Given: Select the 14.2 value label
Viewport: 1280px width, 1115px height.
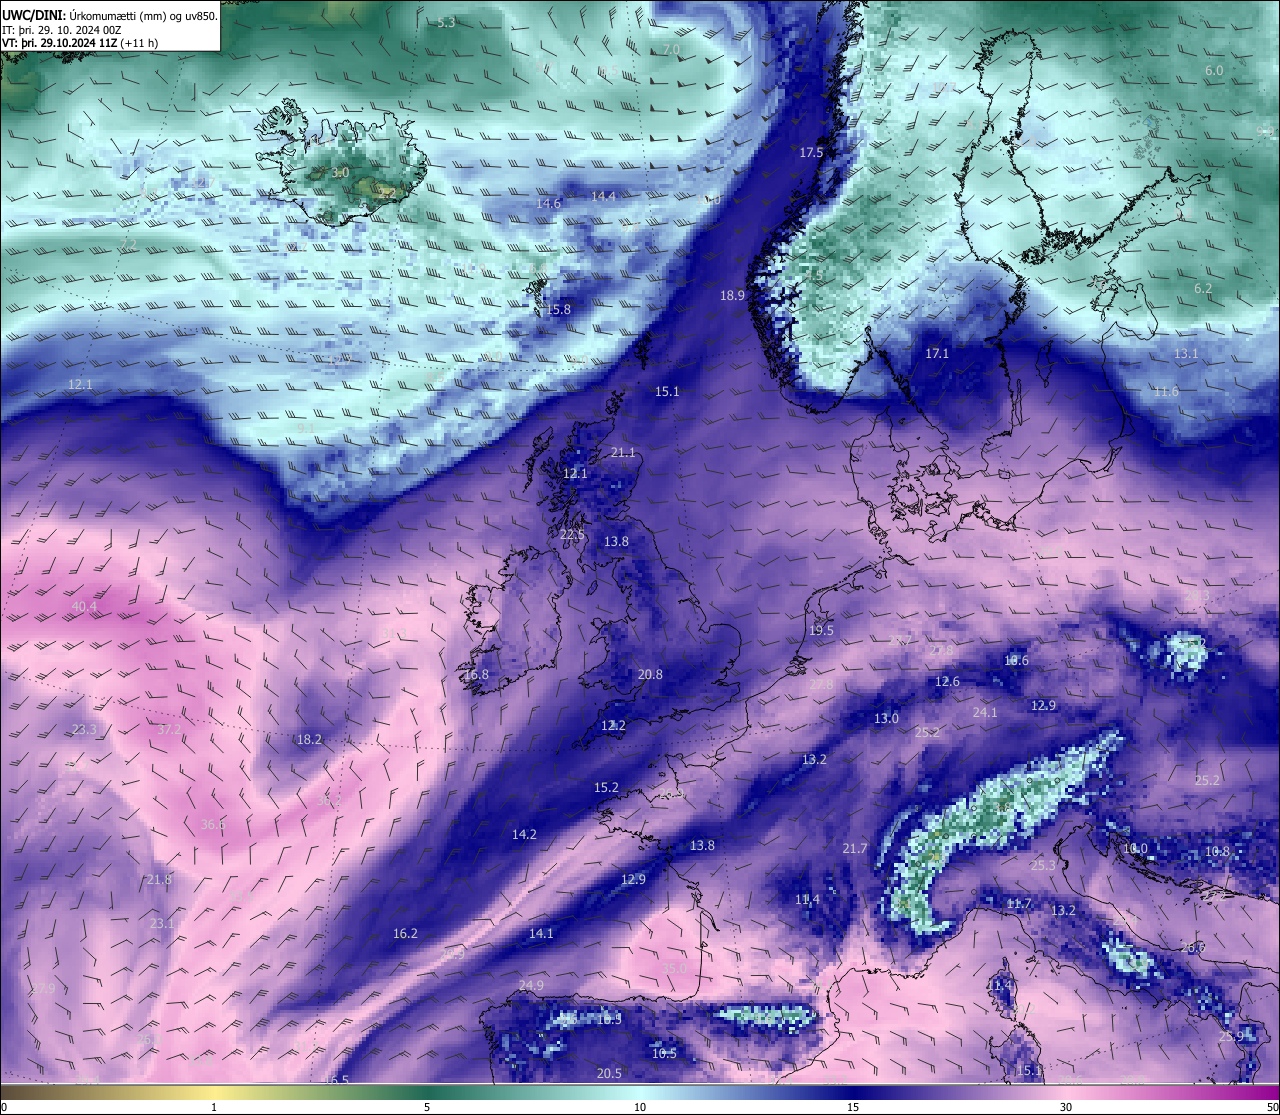Looking at the screenshot, I should (524, 835).
